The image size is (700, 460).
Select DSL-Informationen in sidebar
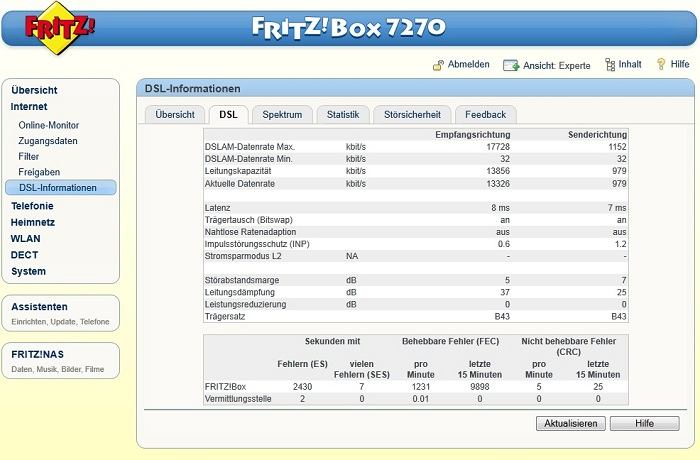tap(61, 188)
